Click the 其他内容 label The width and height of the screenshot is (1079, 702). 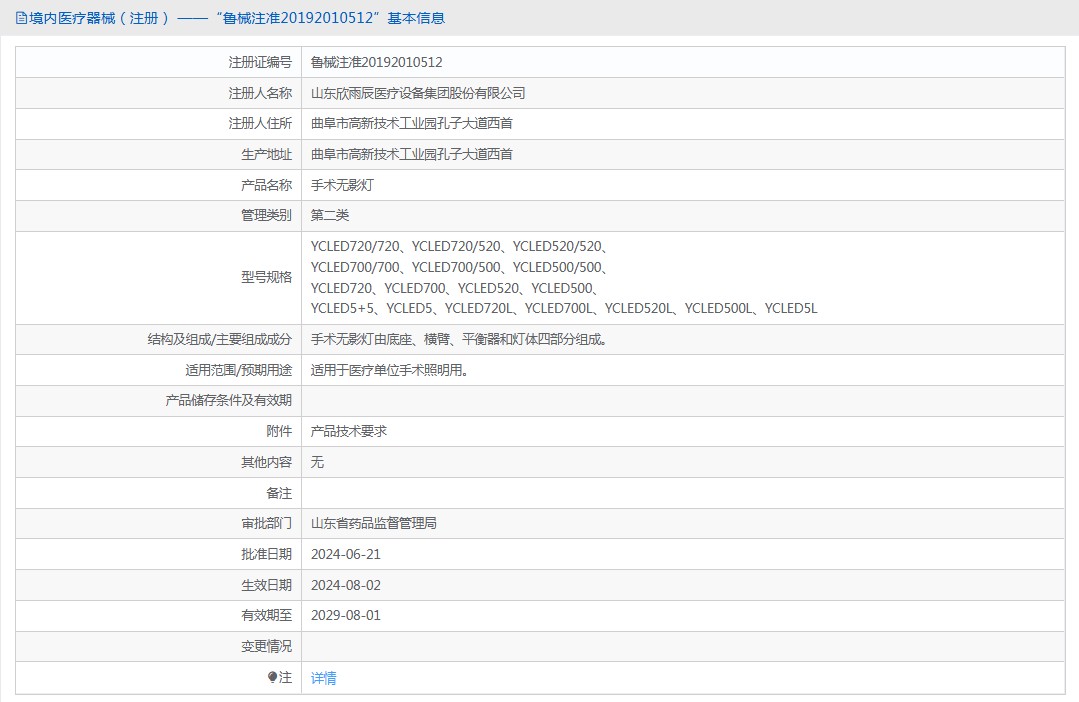click(x=266, y=462)
